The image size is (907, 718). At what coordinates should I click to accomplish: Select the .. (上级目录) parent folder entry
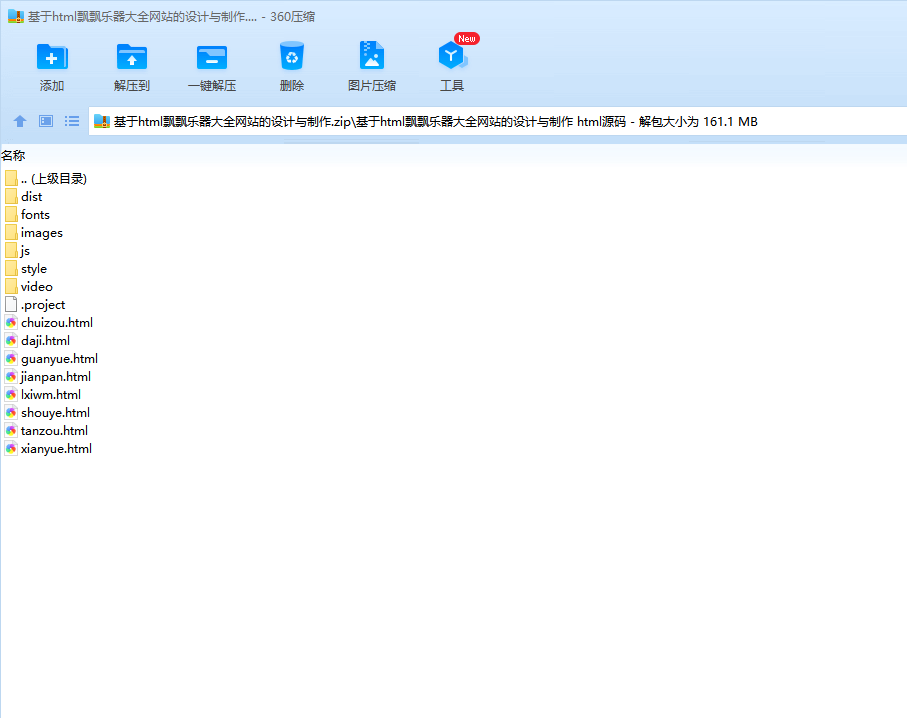tap(46, 179)
